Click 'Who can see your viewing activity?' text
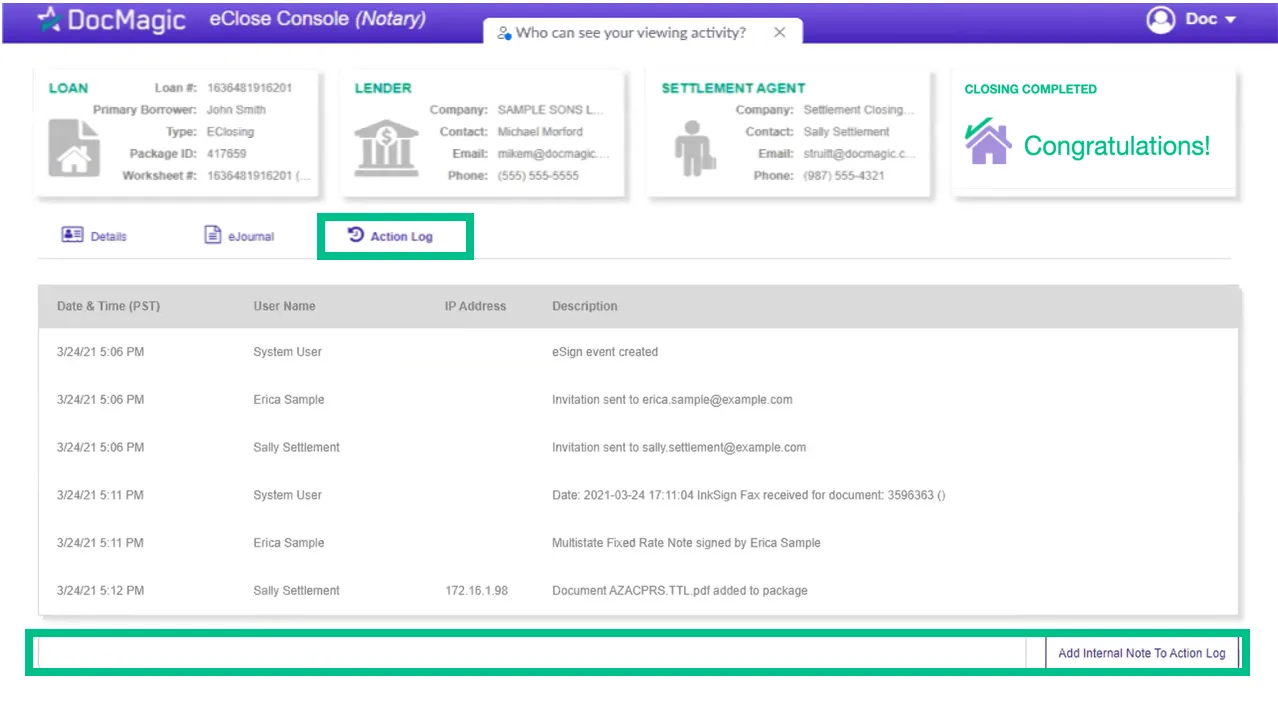The width and height of the screenshot is (1278, 714). 631,33
